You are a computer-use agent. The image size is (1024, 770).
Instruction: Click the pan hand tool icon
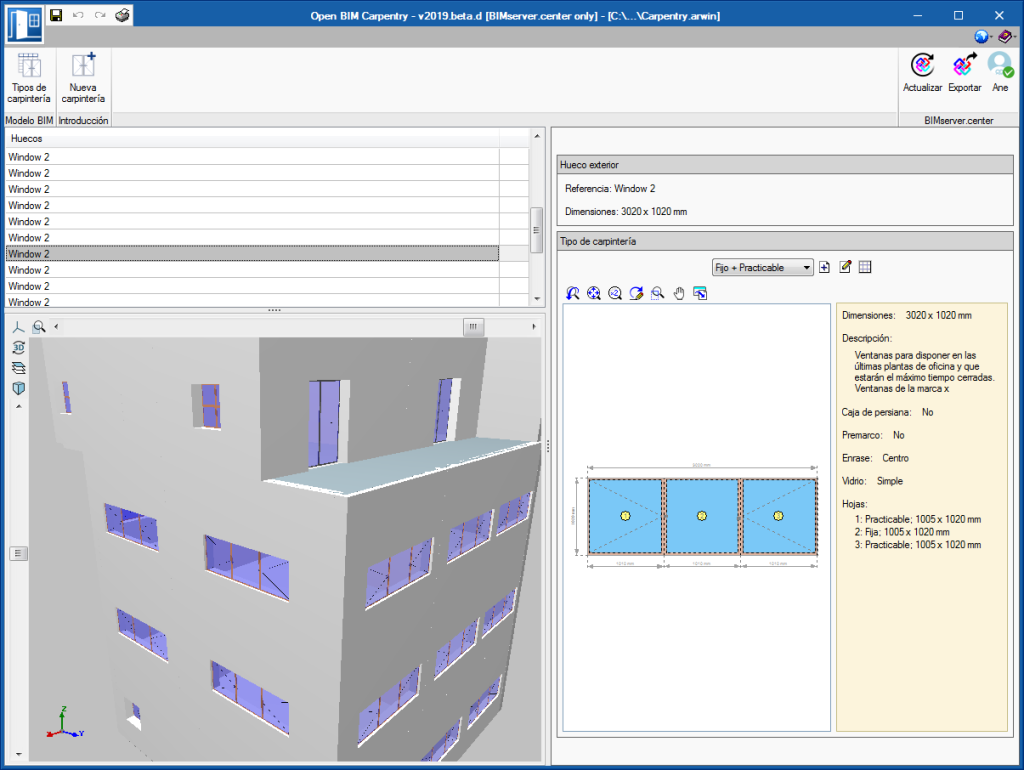pos(679,293)
